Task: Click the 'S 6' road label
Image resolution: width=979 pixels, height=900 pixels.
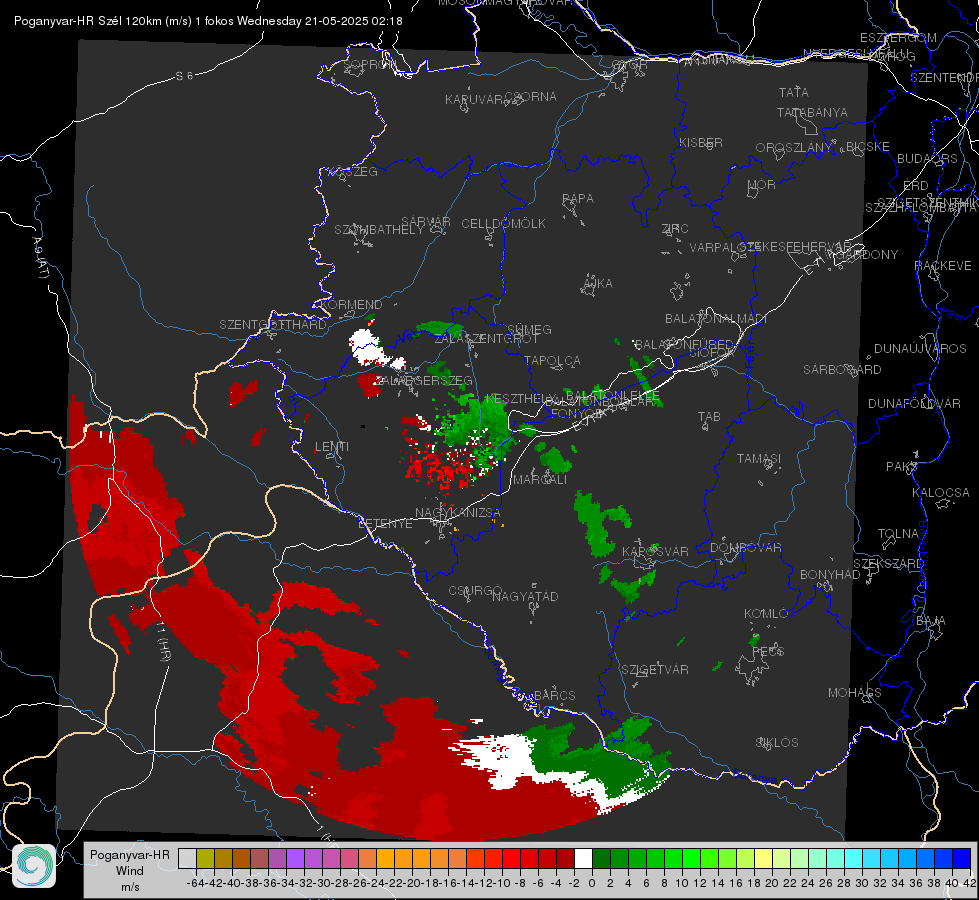Action: 184,76
